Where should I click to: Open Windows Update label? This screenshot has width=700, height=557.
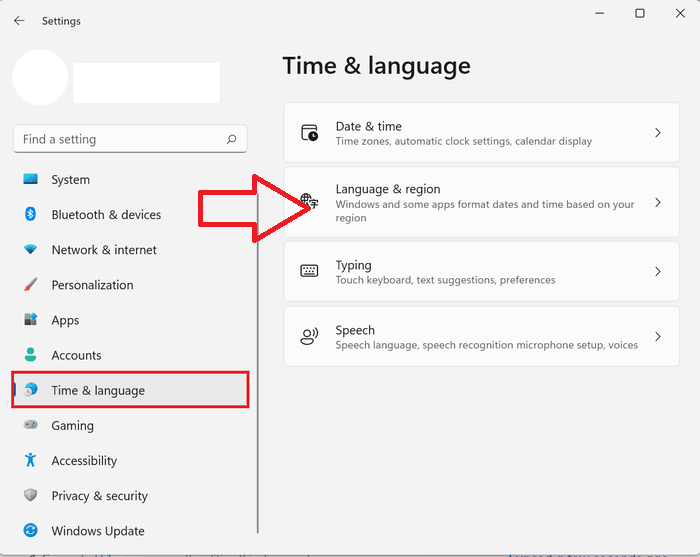pyautogui.click(x=98, y=531)
